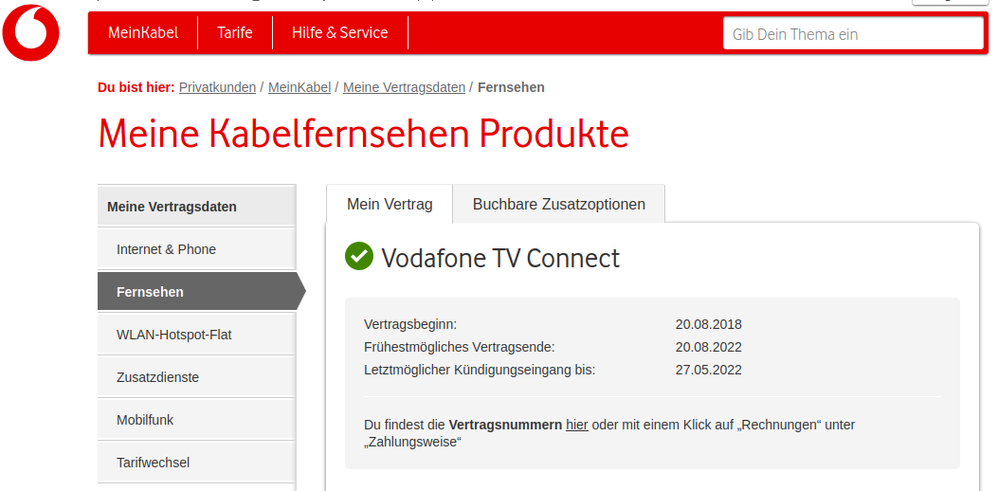Click the 'Vertragsbeginn:' label
The image size is (998, 491).
(411, 324)
